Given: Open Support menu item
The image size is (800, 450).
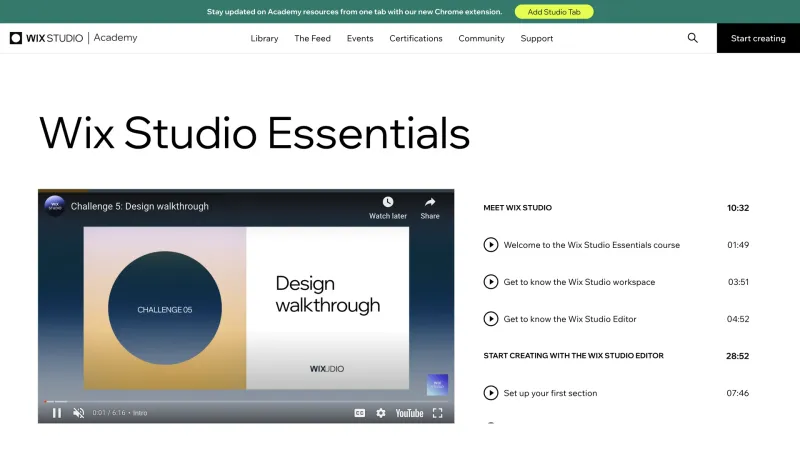Looking at the screenshot, I should point(537,38).
